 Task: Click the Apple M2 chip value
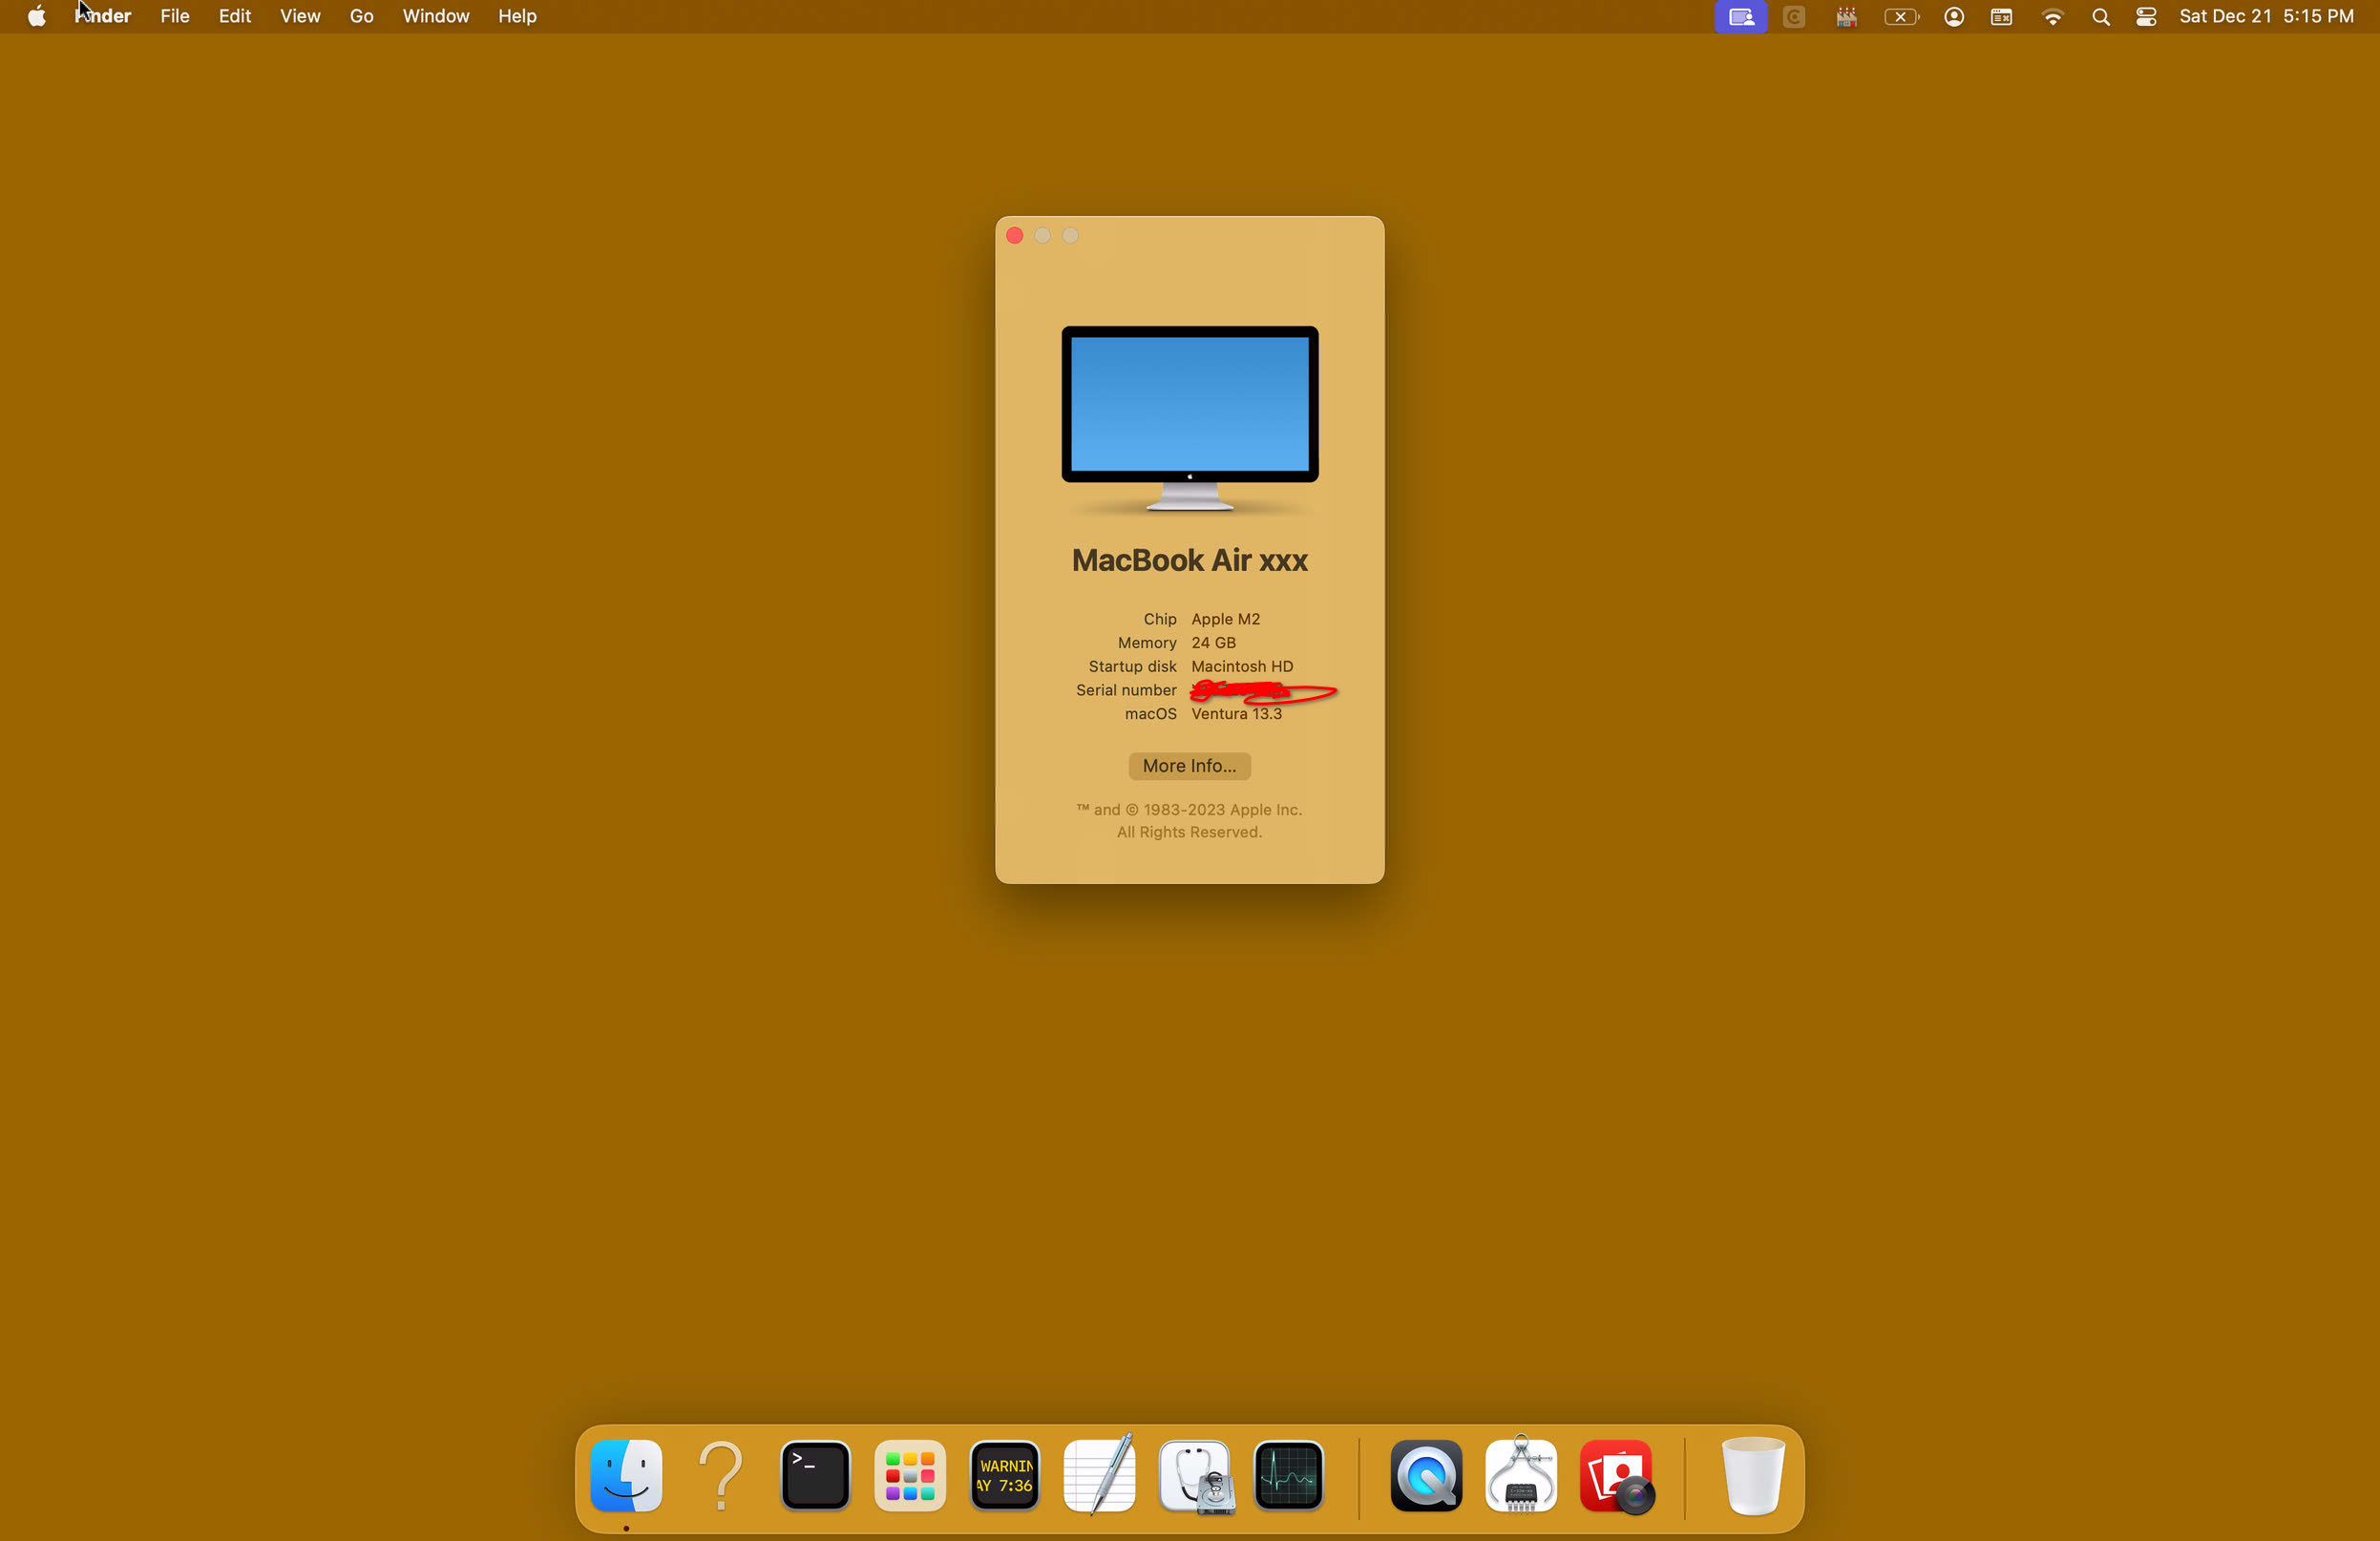(1226, 619)
